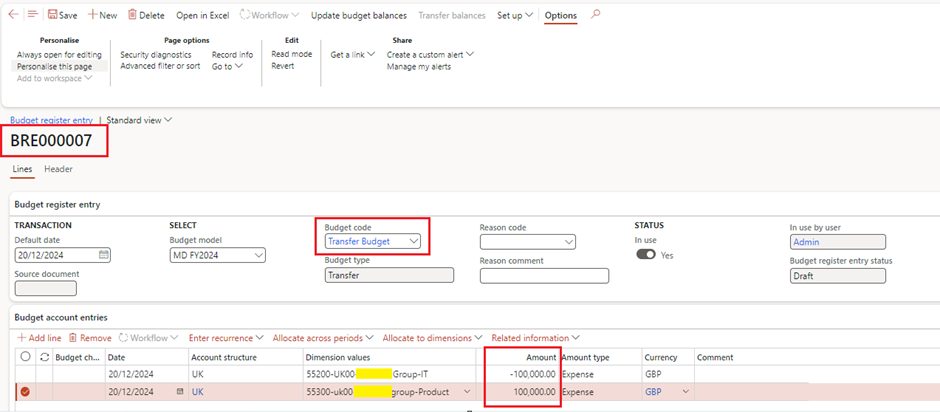The height and width of the screenshot is (412, 940).
Task: Select the Options tab
Action: point(561,16)
